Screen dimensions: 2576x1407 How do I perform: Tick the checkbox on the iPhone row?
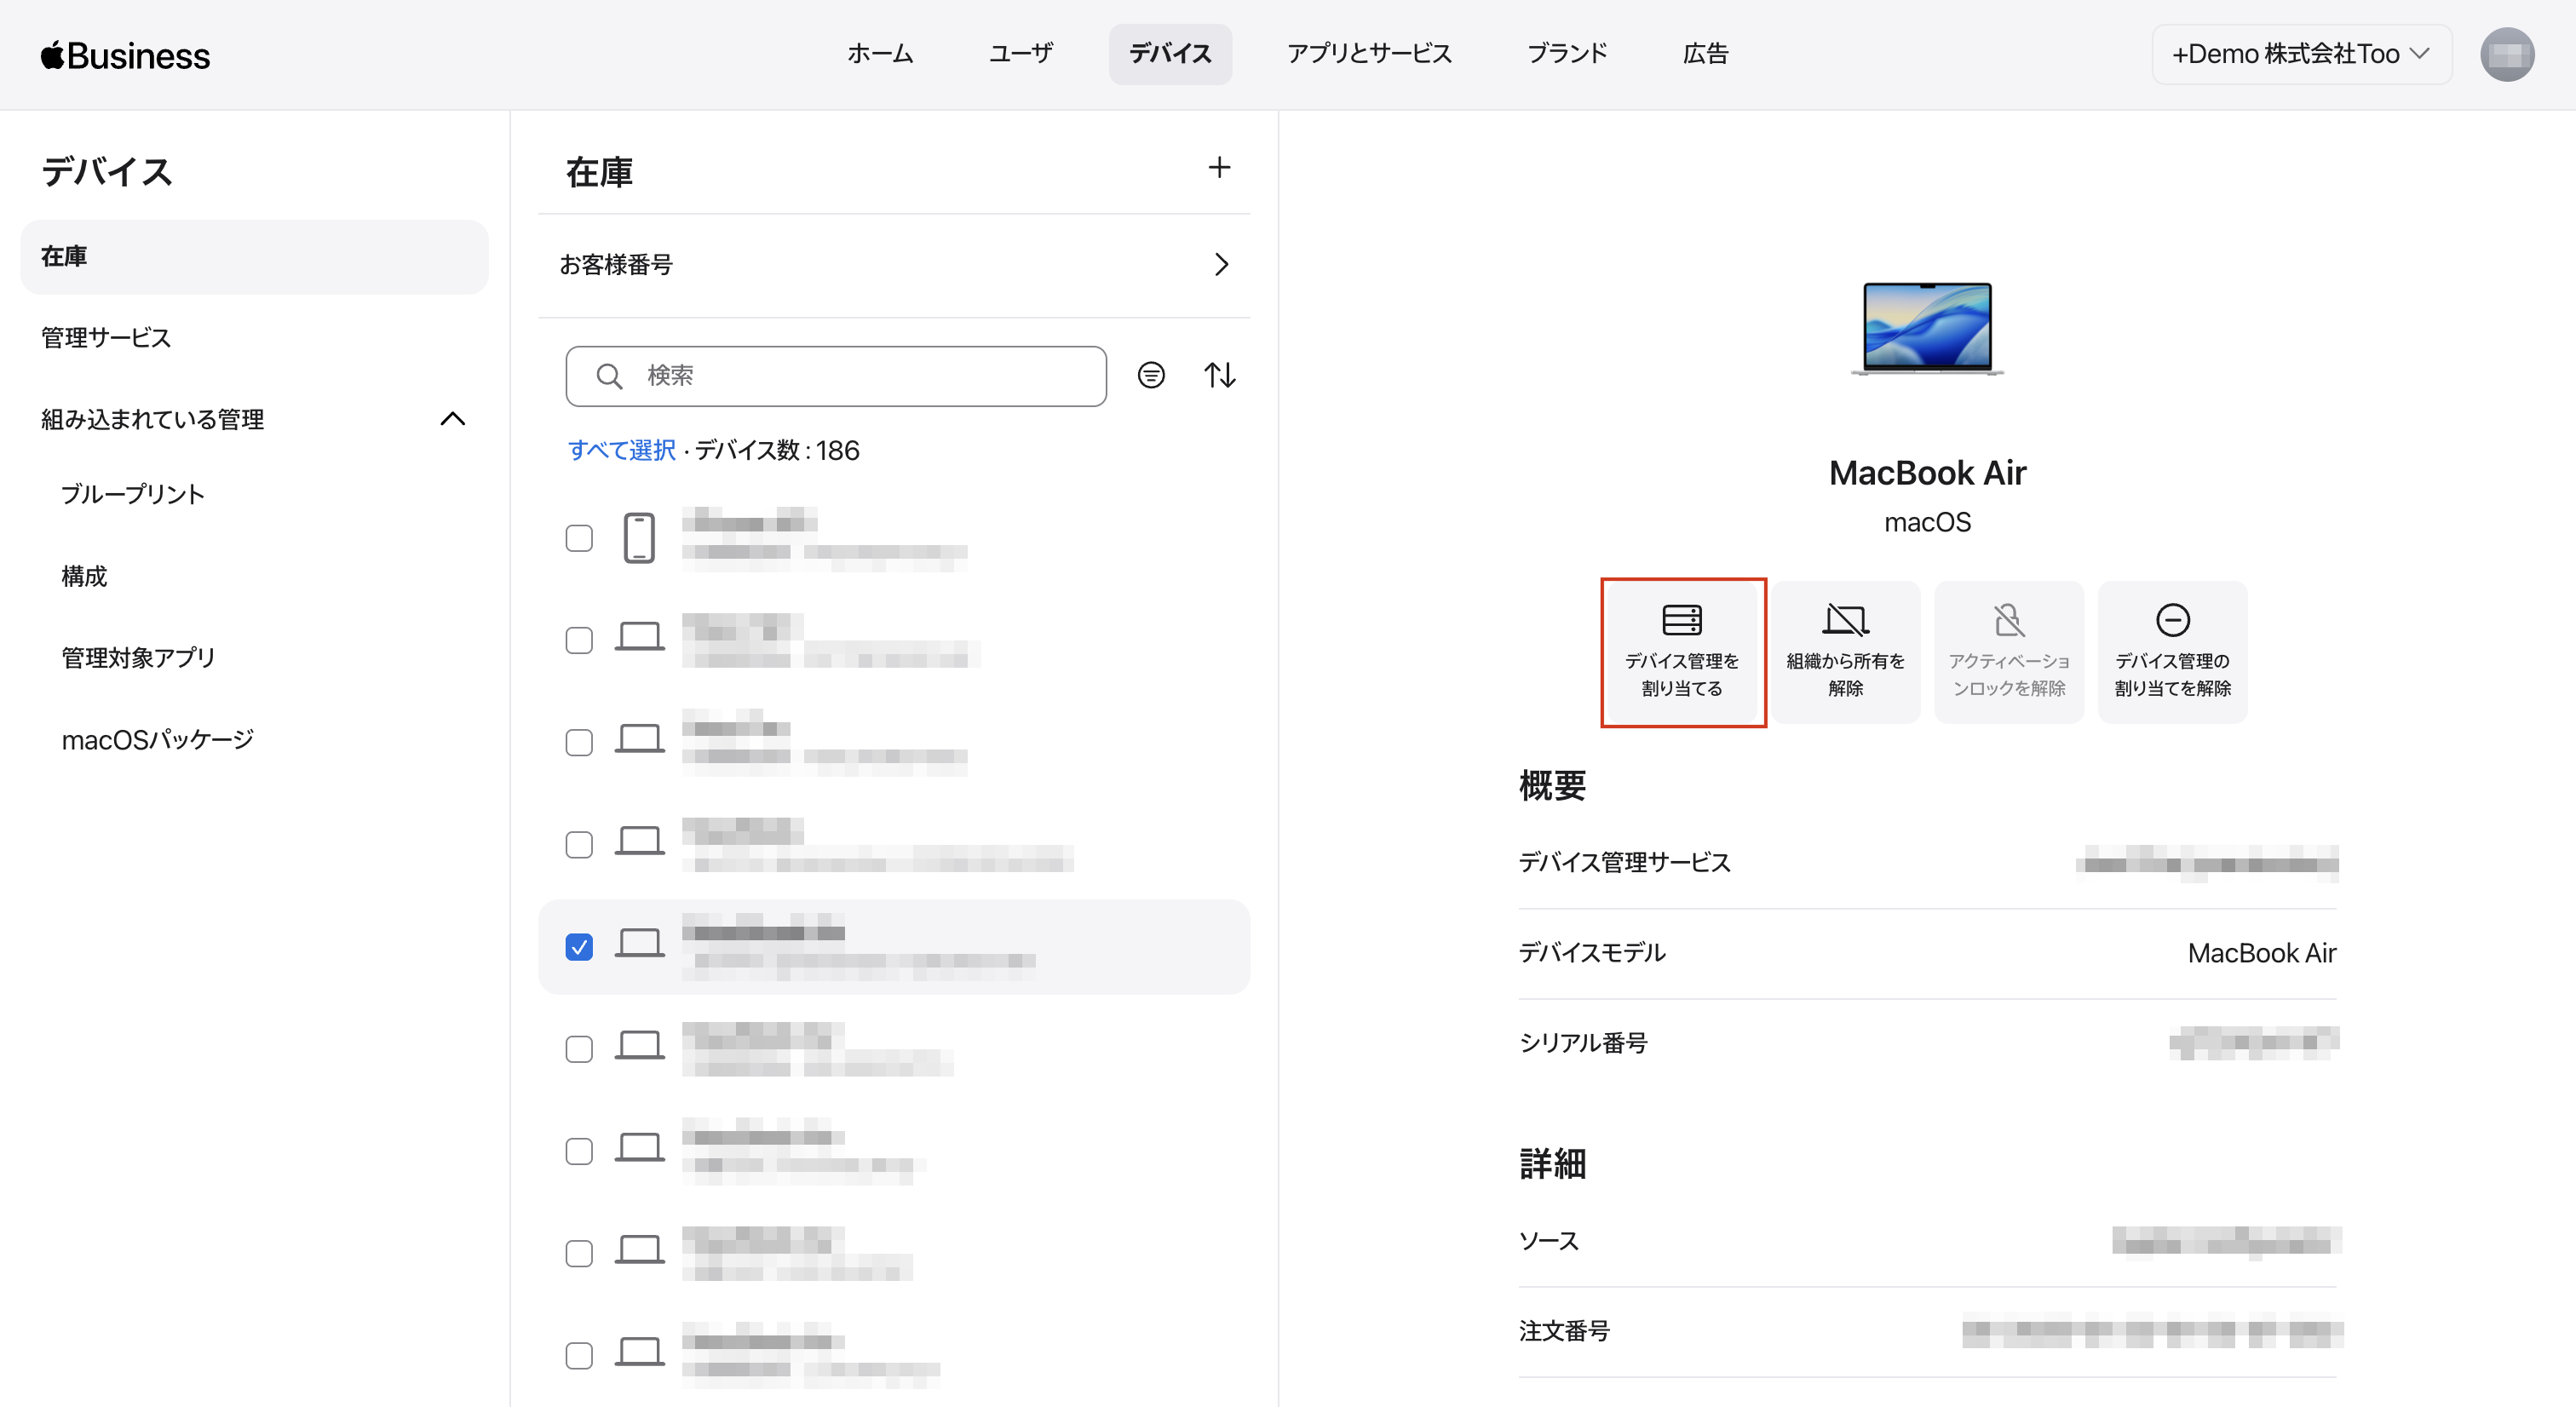click(x=579, y=538)
